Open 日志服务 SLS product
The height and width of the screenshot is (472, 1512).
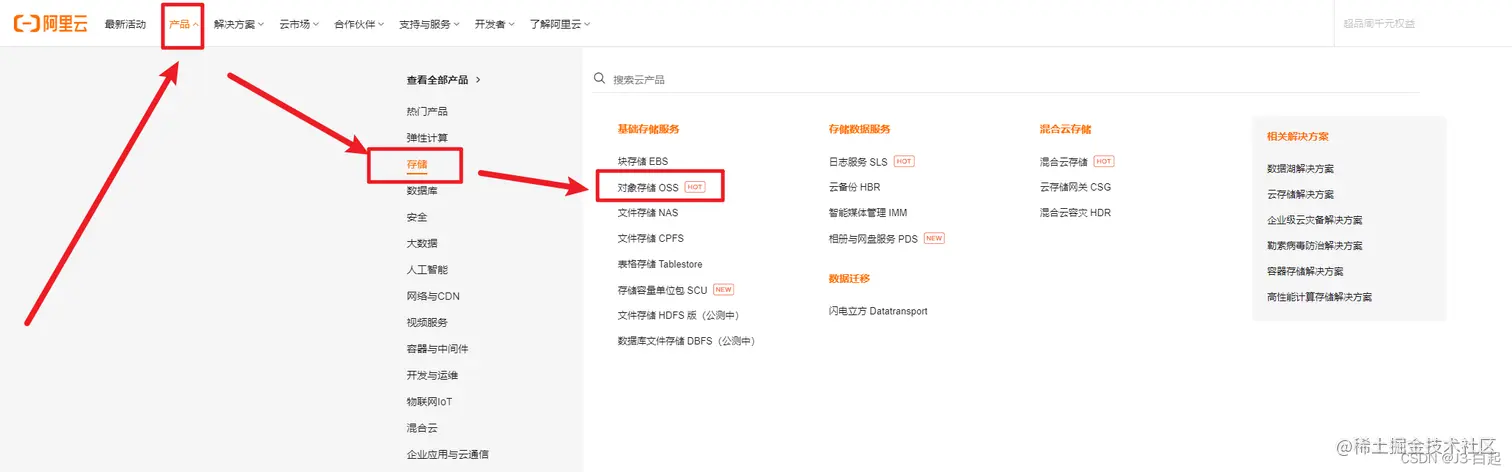pos(858,161)
